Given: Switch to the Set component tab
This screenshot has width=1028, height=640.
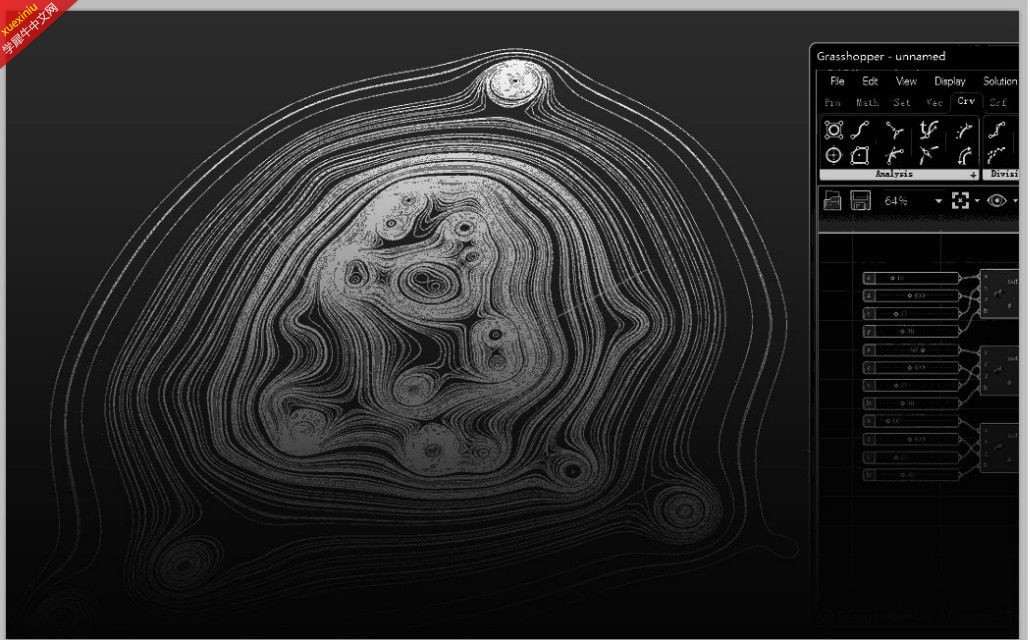Looking at the screenshot, I should click(902, 102).
